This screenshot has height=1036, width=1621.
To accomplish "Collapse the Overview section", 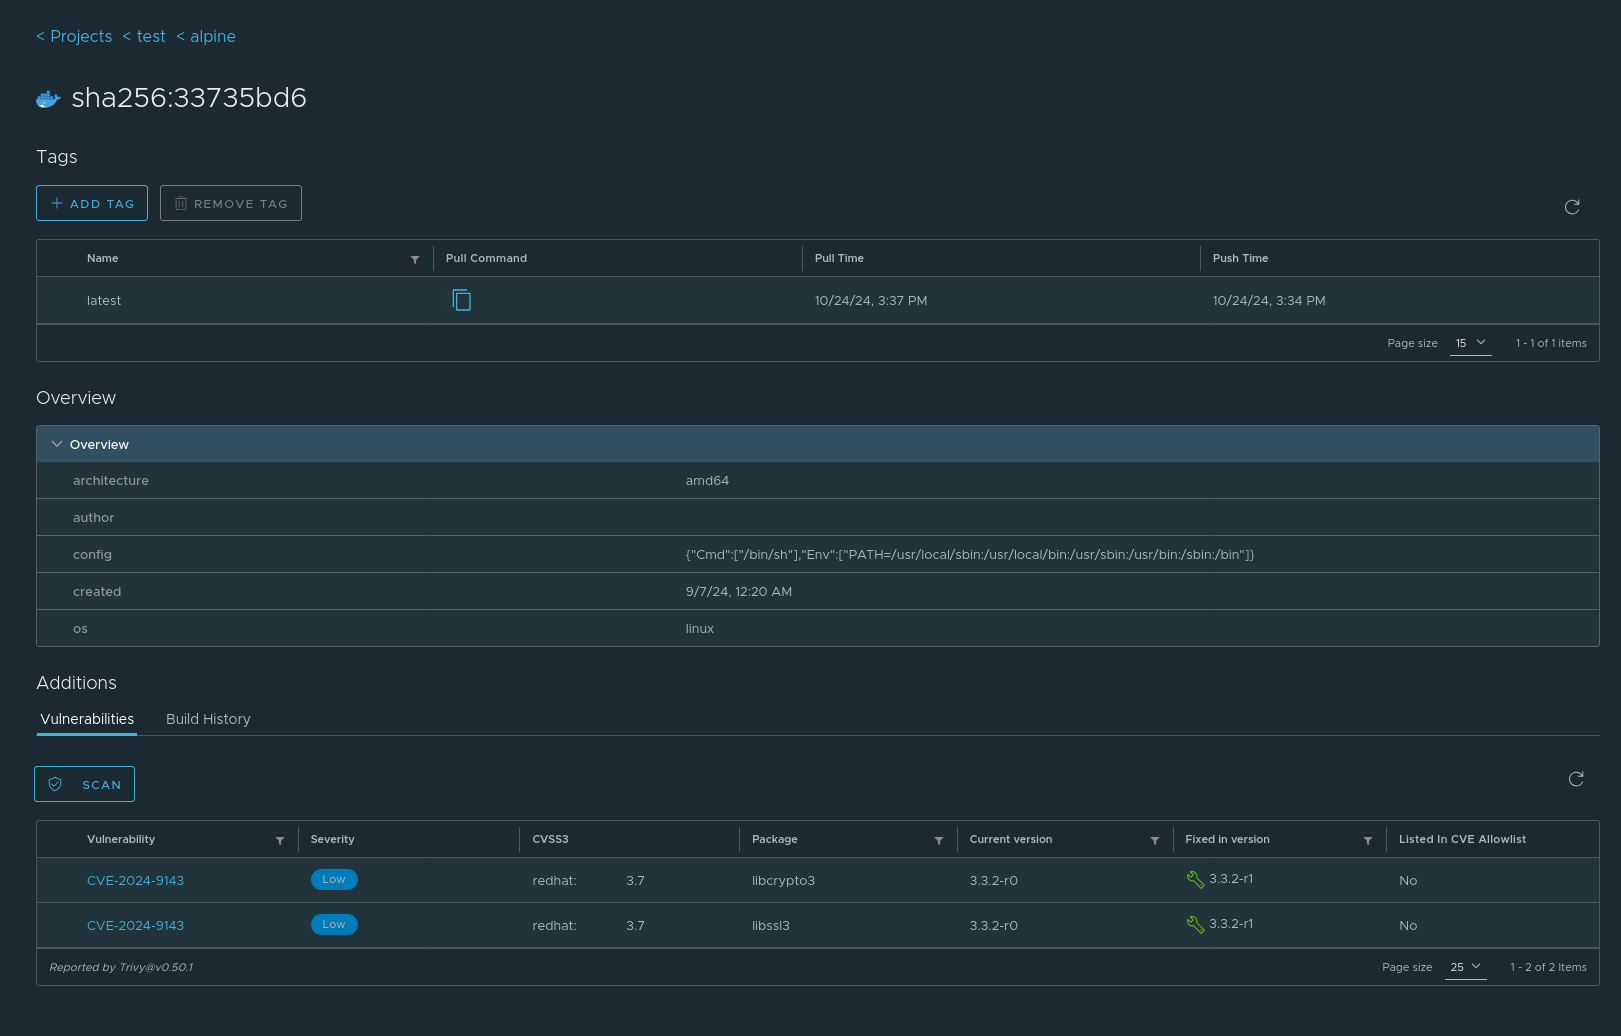I will coord(57,444).
